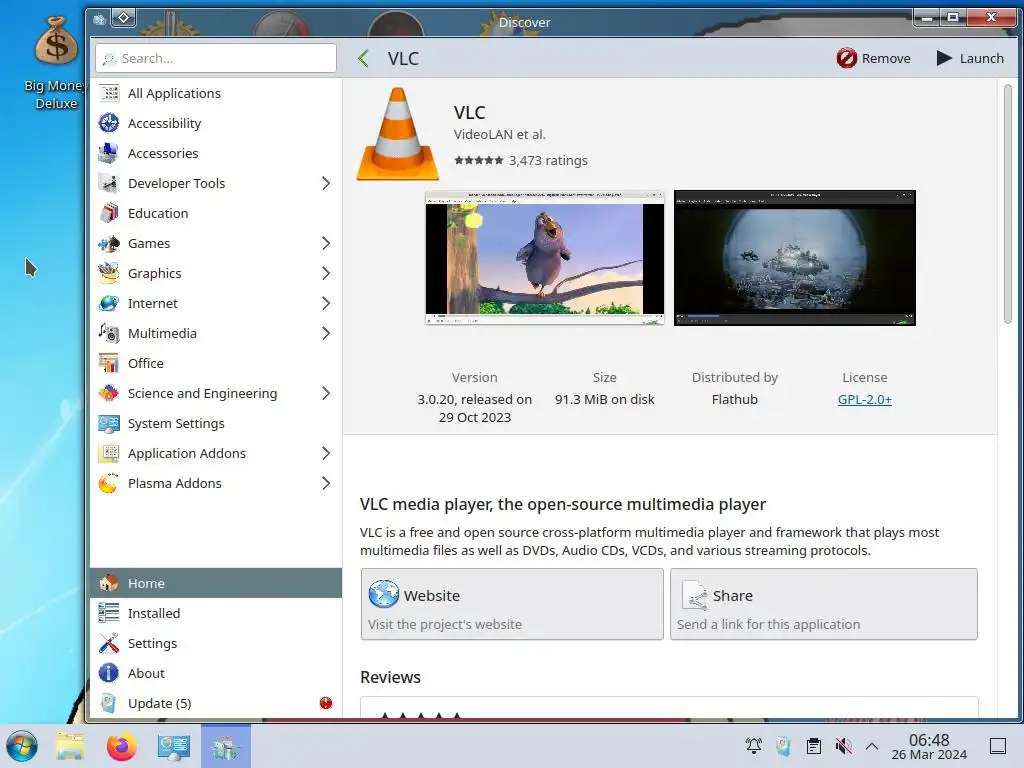This screenshot has width=1024, height=768.
Task: Expand the Multimedia submenu arrow
Action: point(326,333)
